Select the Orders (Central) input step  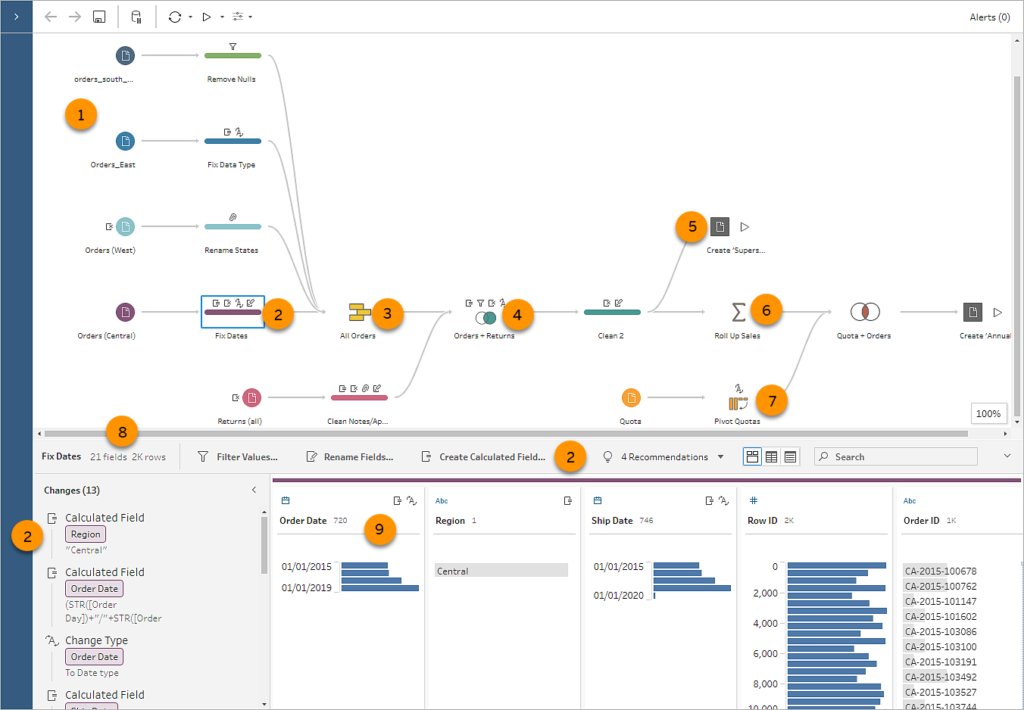(x=125, y=313)
